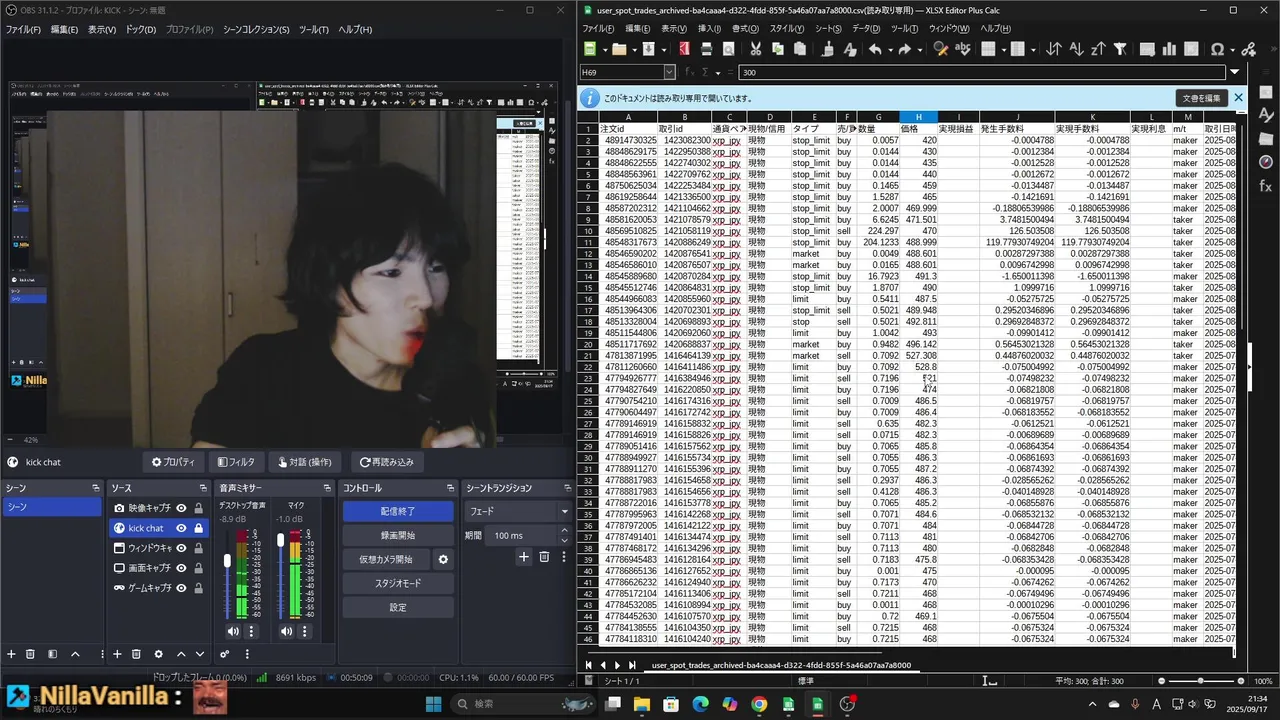Image resolution: width=1280 pixels, height=720 pixels.
Task: Open mic channel three-dot menu
Action: tap(304, 631)
